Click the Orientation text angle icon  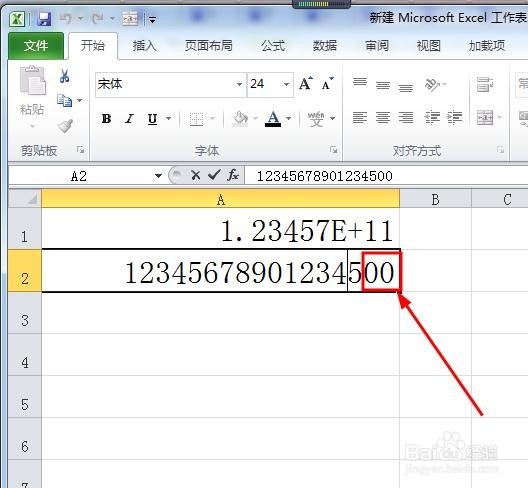pyautogui.click(x=433, y=84)
